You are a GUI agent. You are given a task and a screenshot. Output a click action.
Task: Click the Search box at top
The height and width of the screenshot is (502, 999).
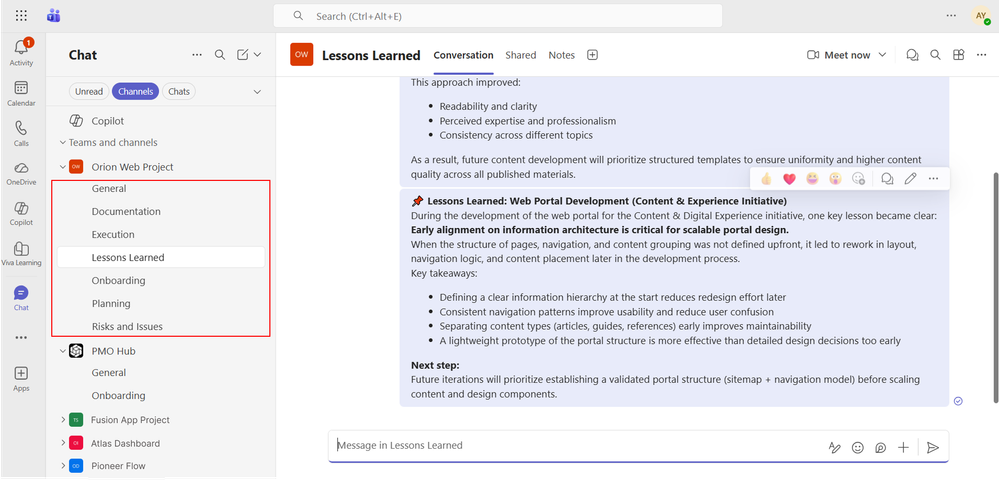tap(498, 16)
